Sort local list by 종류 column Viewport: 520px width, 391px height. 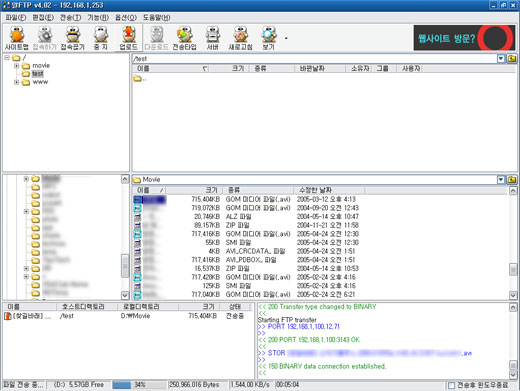258,190
